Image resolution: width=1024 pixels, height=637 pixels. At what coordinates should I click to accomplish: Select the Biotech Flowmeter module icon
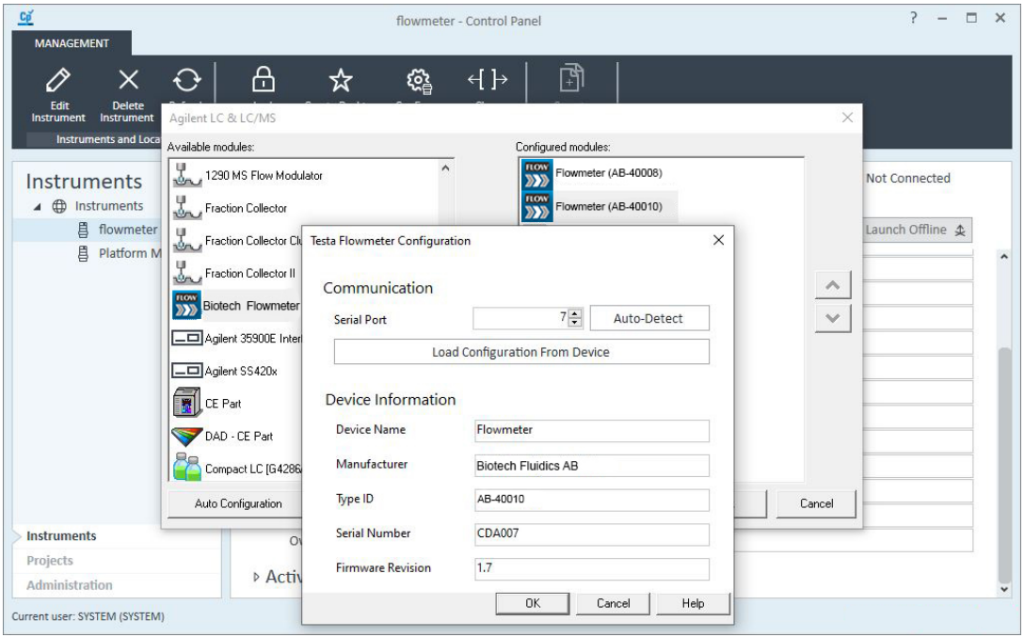187,306
